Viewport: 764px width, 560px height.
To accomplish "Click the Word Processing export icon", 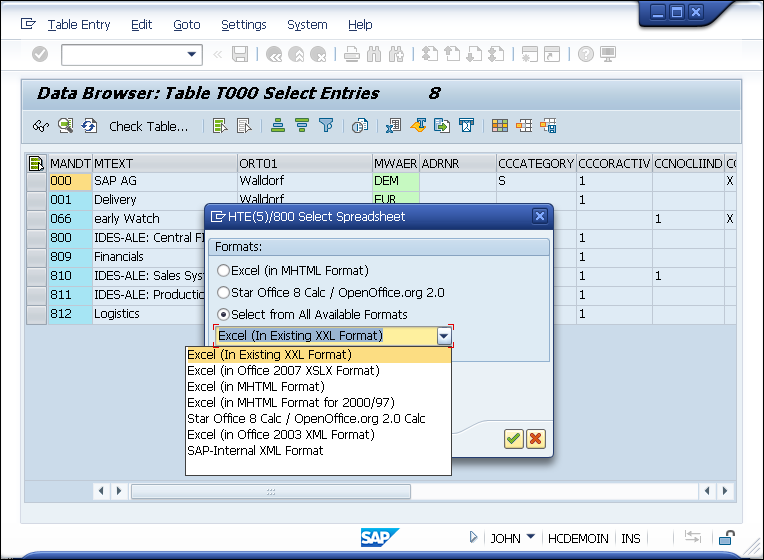I will [418, 126].
